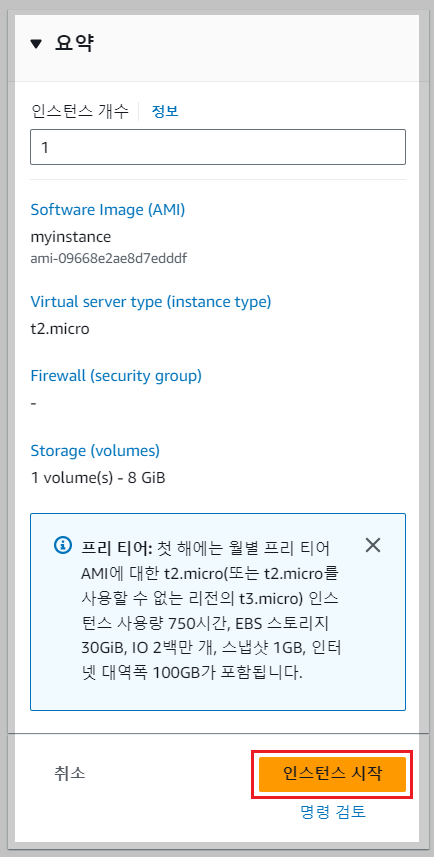Select the 1 volume(s) - 8 GiB text

click(x=98, y=478)
